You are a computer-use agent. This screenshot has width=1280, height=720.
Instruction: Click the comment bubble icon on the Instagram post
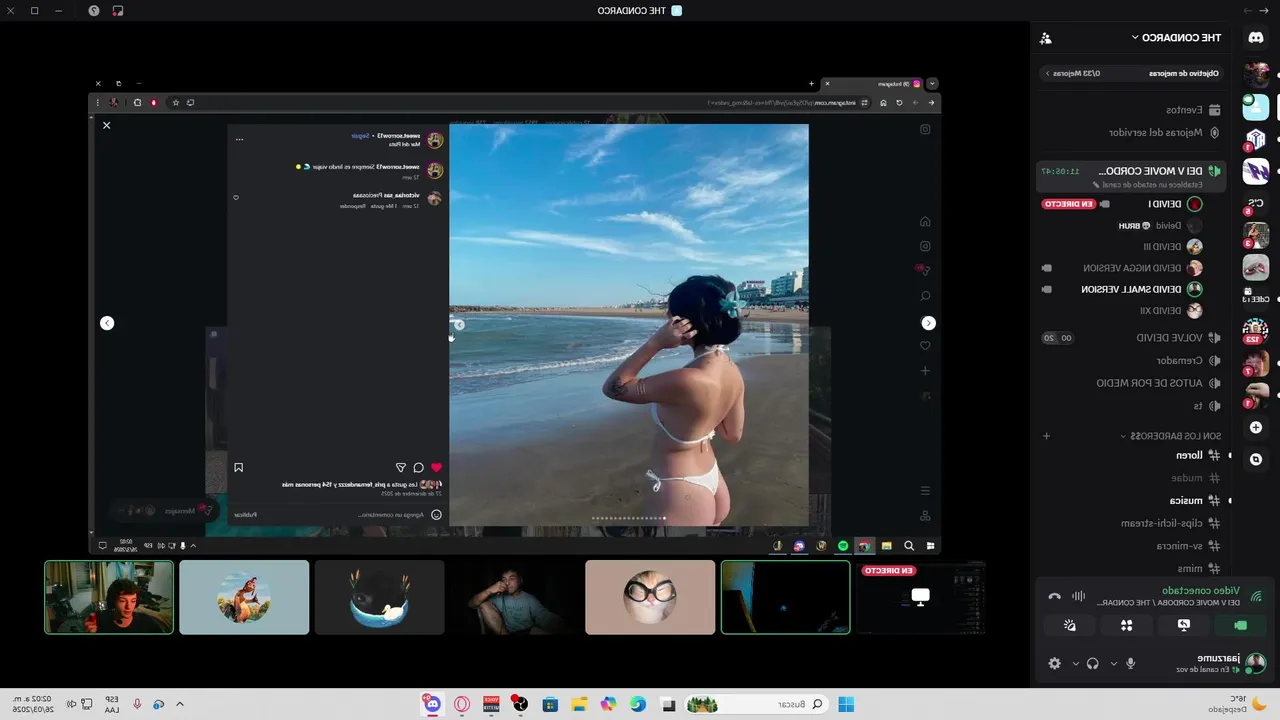point(418,467)
